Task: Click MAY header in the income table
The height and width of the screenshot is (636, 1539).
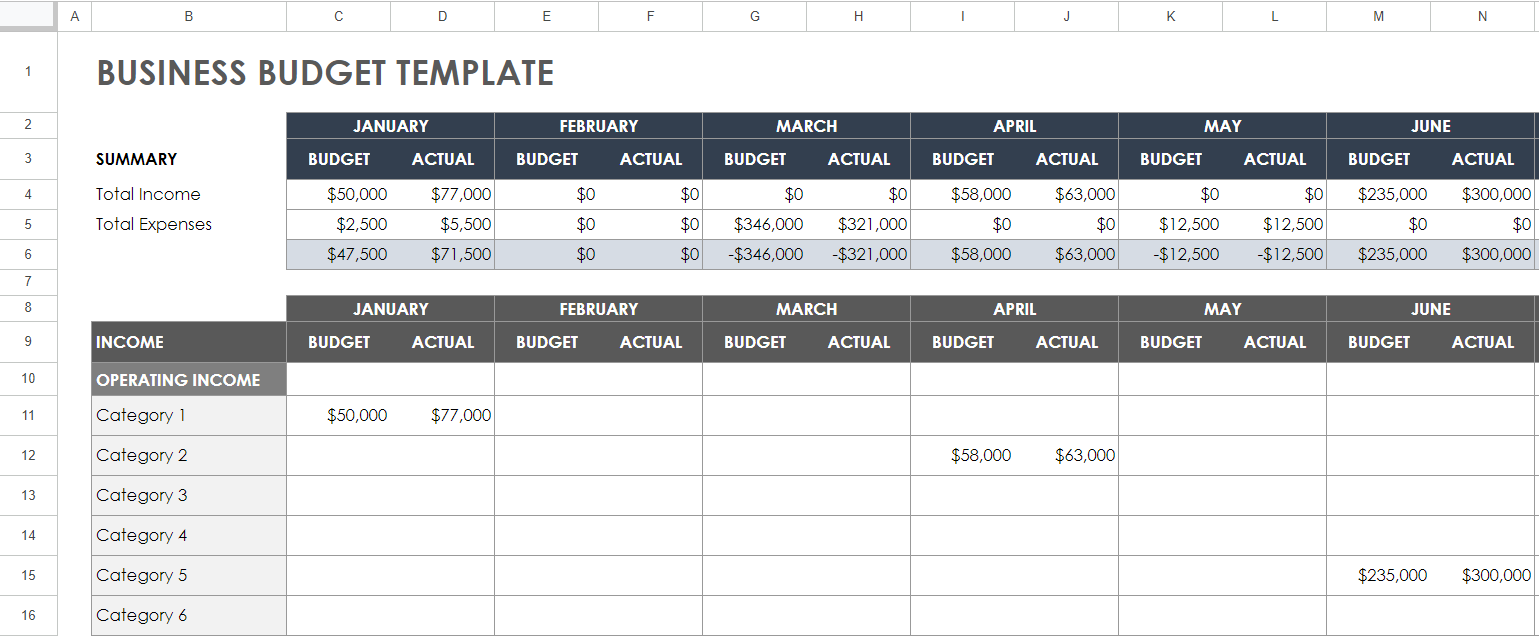Action: 1222,309
